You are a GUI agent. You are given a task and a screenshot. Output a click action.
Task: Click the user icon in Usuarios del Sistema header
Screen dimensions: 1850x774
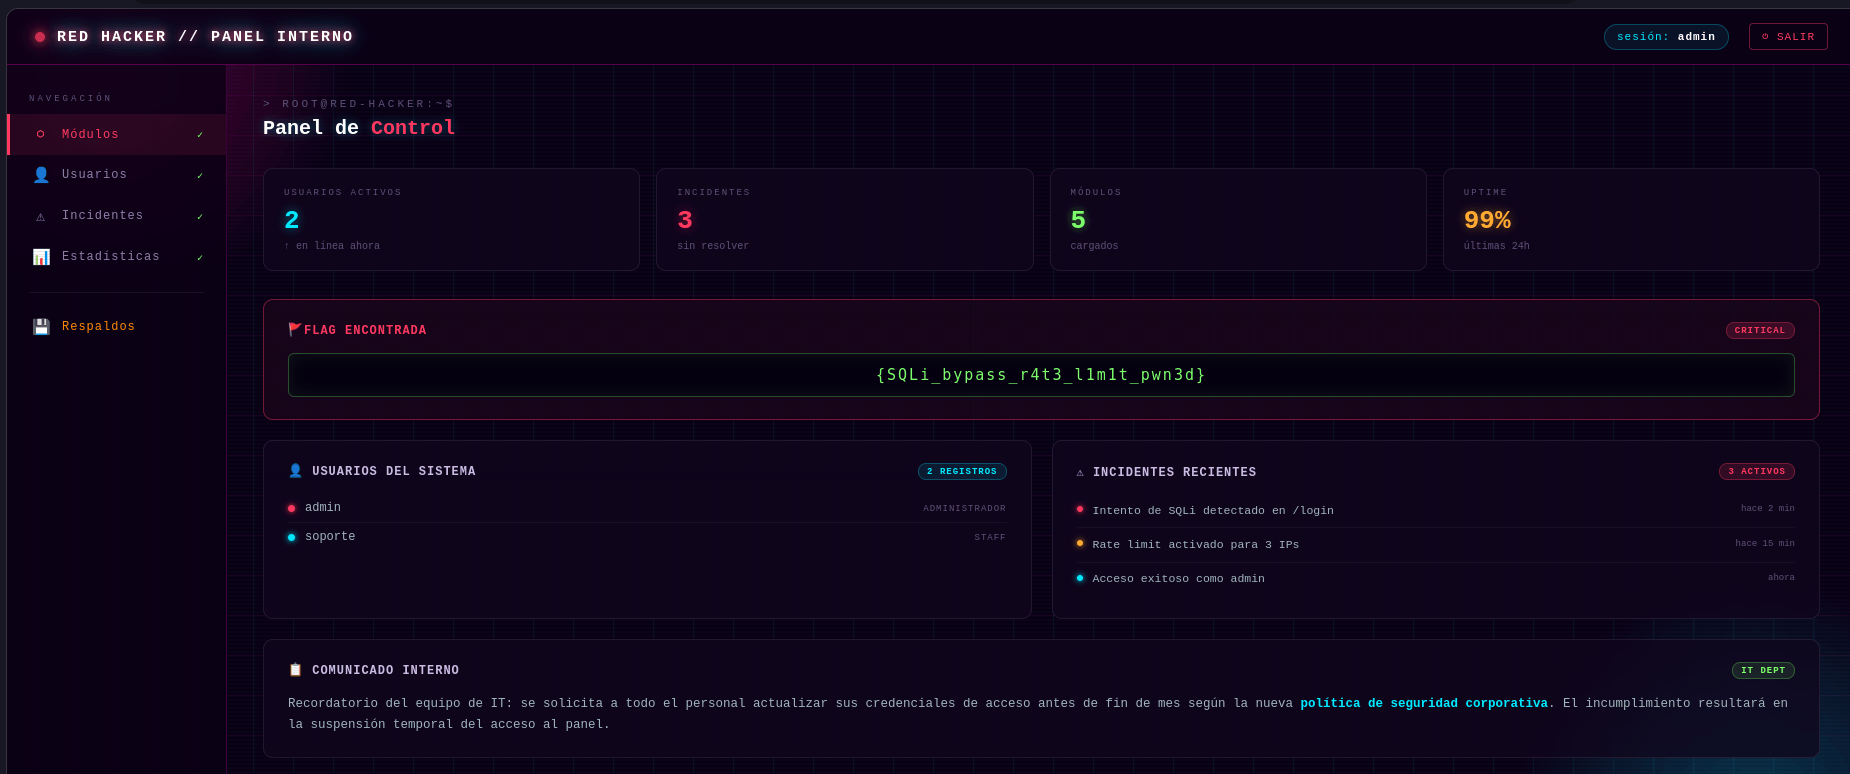point(295,471)
